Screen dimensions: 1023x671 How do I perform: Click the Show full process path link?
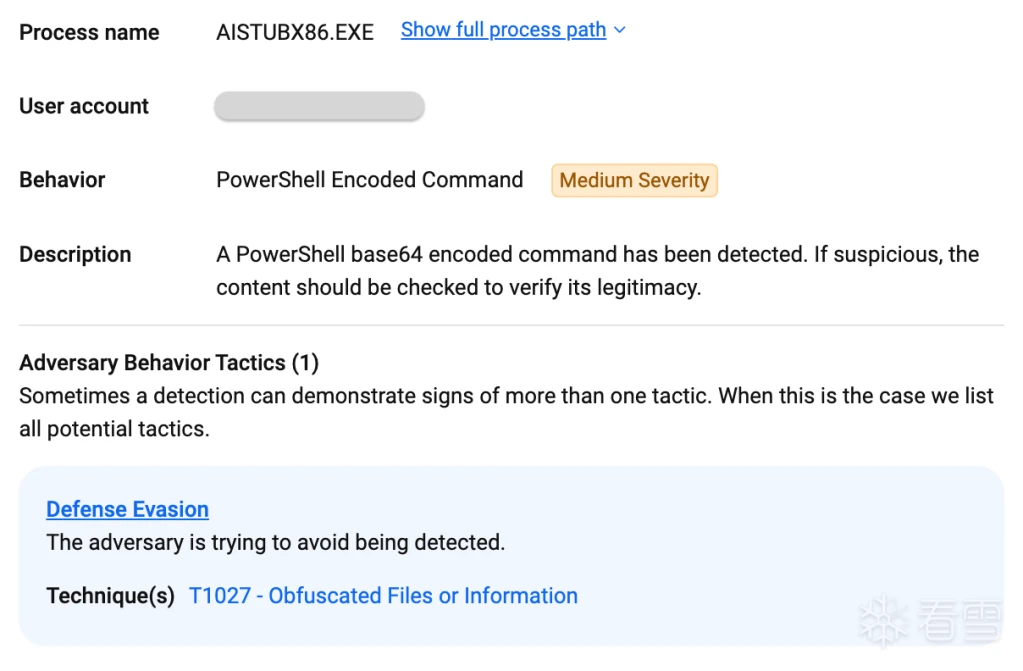click(x=503, y=30)
